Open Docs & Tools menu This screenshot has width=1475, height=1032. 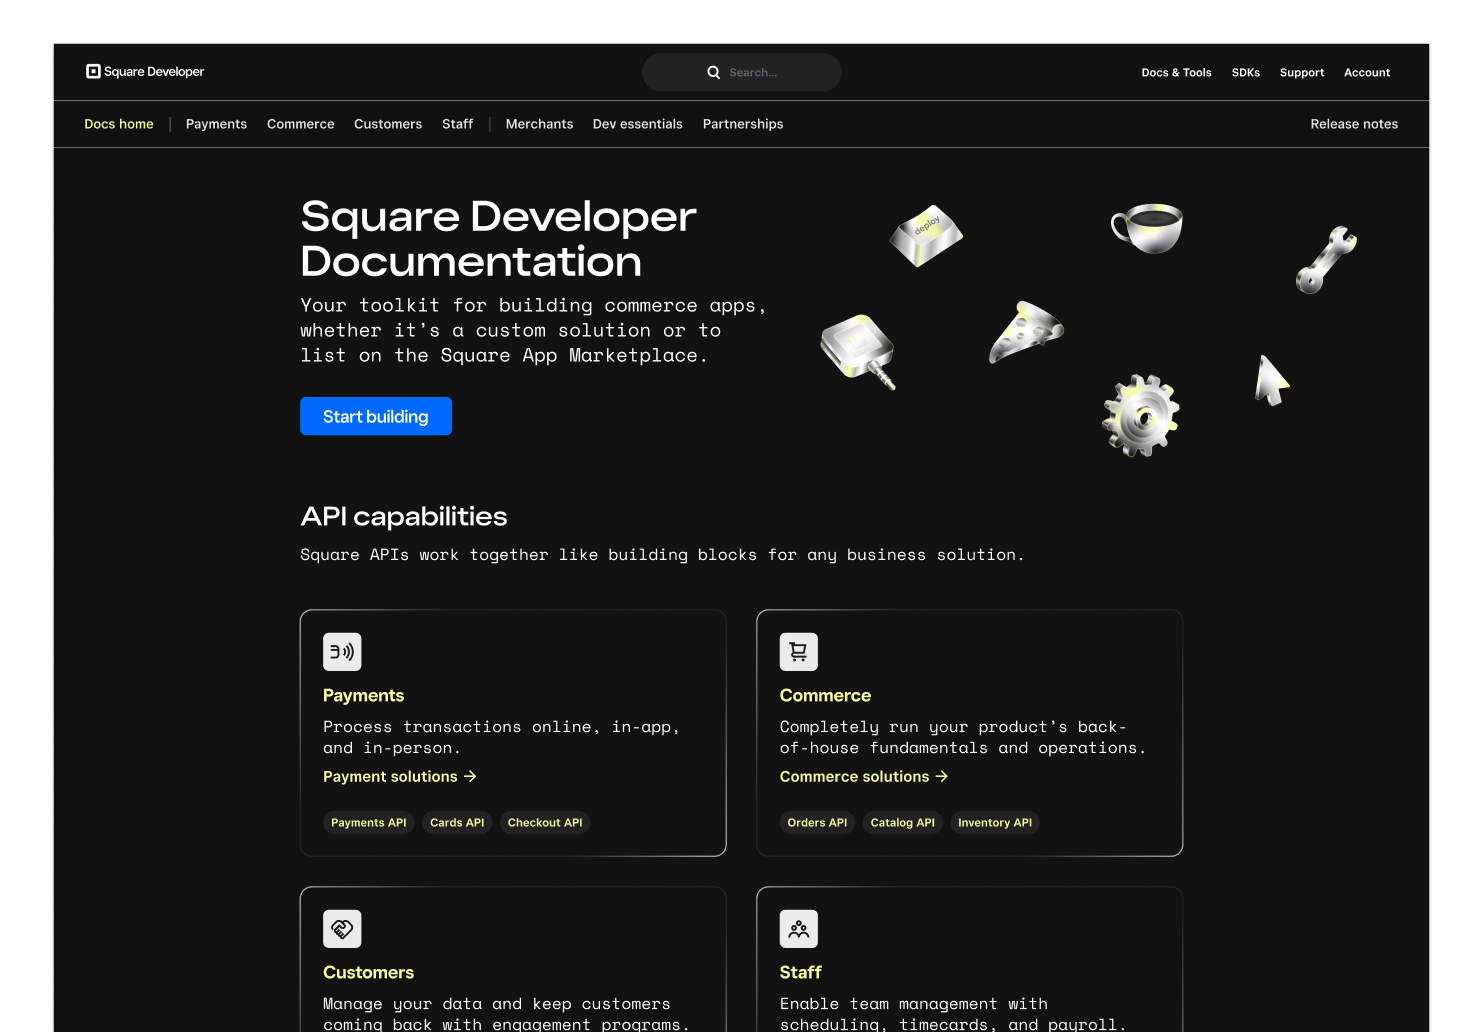pos(1177,73)
